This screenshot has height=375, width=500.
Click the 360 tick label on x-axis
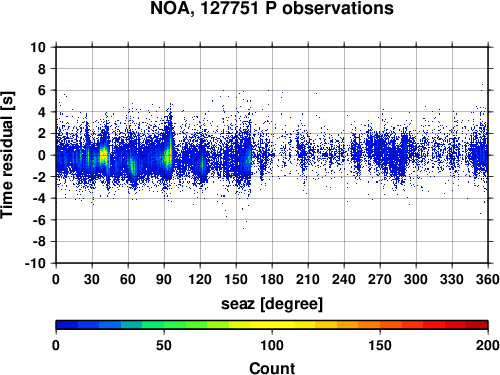tap(488, 279)
